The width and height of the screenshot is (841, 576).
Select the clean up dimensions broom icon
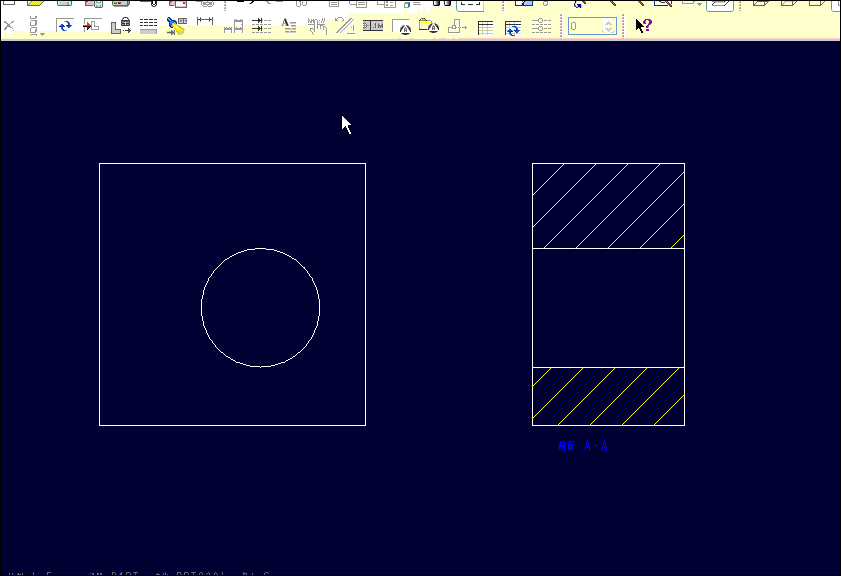click(x=176, y=26)
